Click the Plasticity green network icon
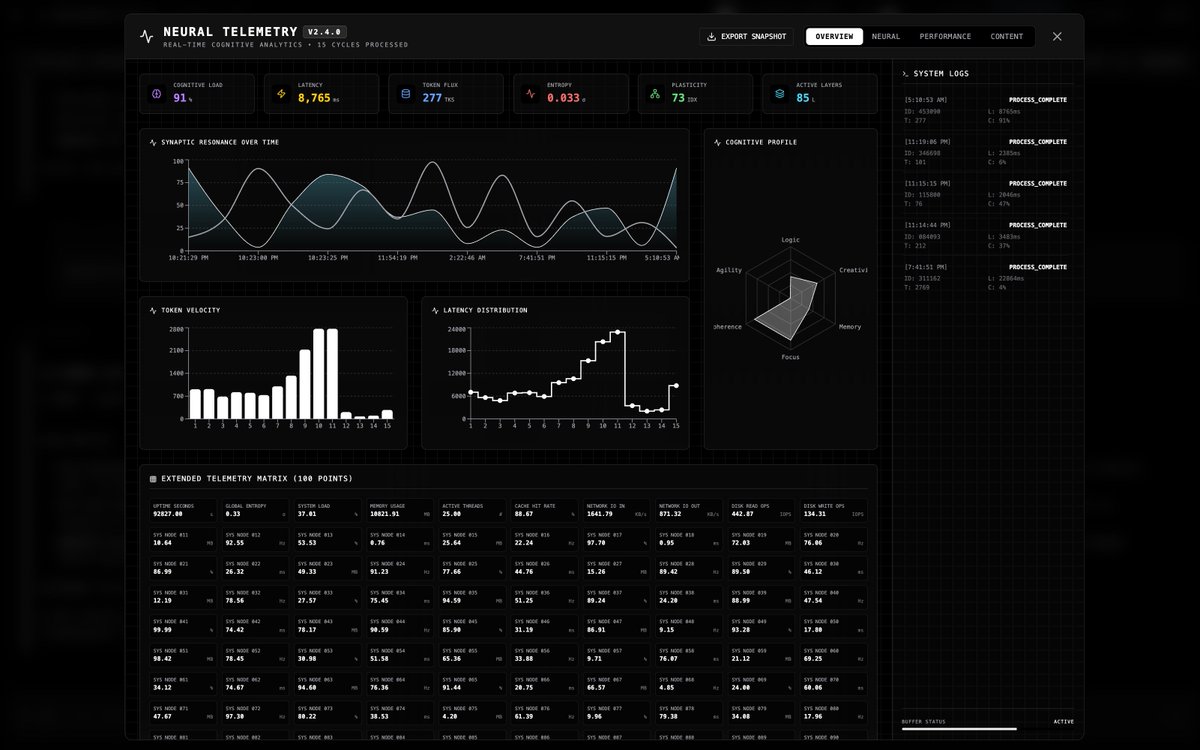The height and width of the screenshot is (750, 1200). tap(655, 94)
